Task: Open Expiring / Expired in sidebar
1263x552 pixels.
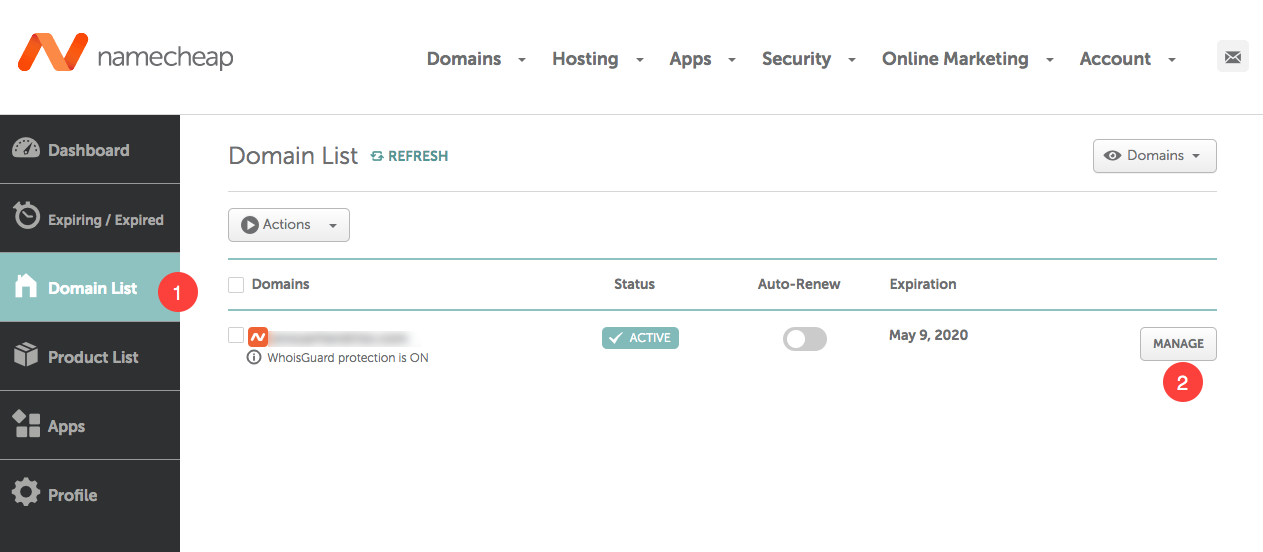Action: [x=90, y=218]
